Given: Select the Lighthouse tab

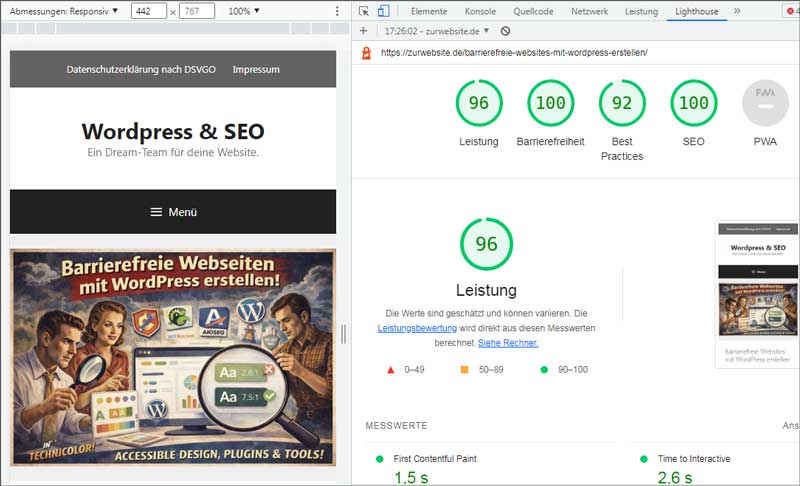Looking at the screenshot, I should click(x=696, y=11).
